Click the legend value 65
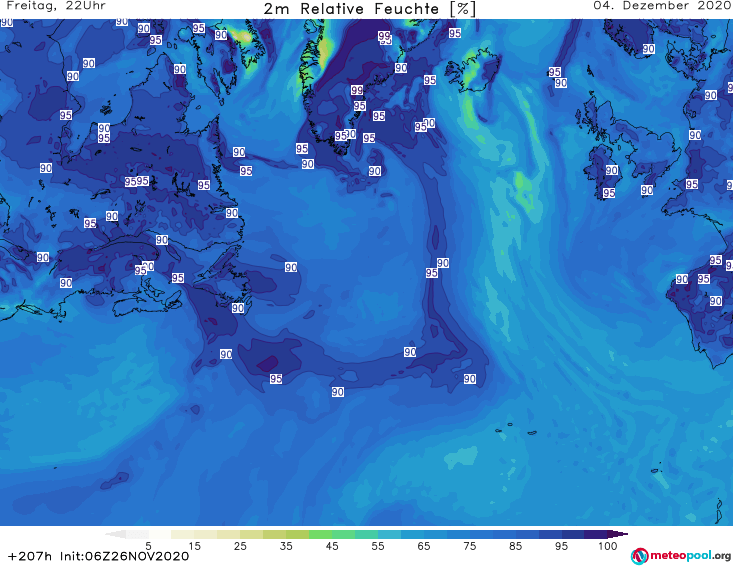The height and width of the screenshot is (566, 733). tap(424, 546)
